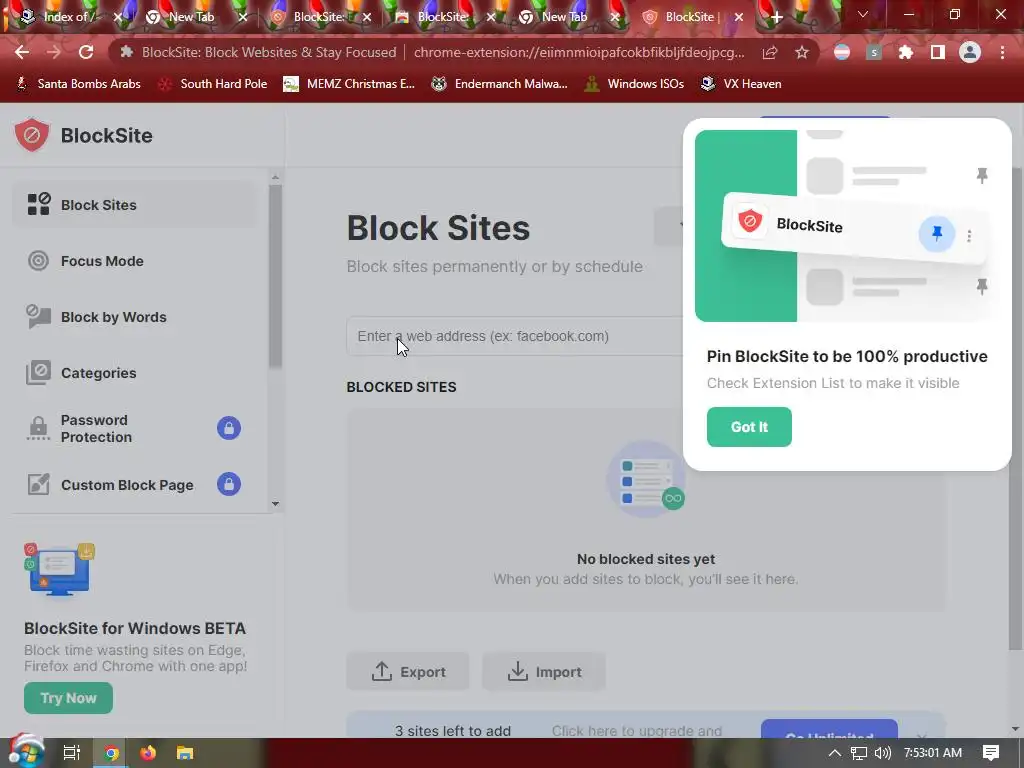
Task: Open Windows ISOs bookmark
Action: click(x=634, y=84)
